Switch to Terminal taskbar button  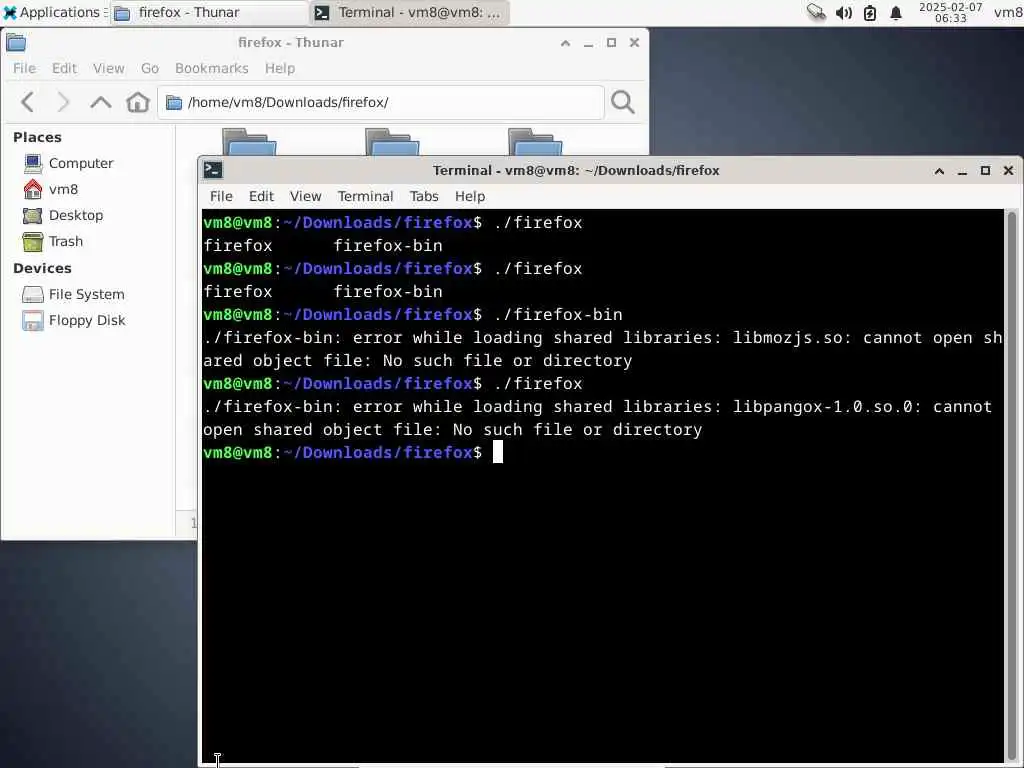coord(409,12)
